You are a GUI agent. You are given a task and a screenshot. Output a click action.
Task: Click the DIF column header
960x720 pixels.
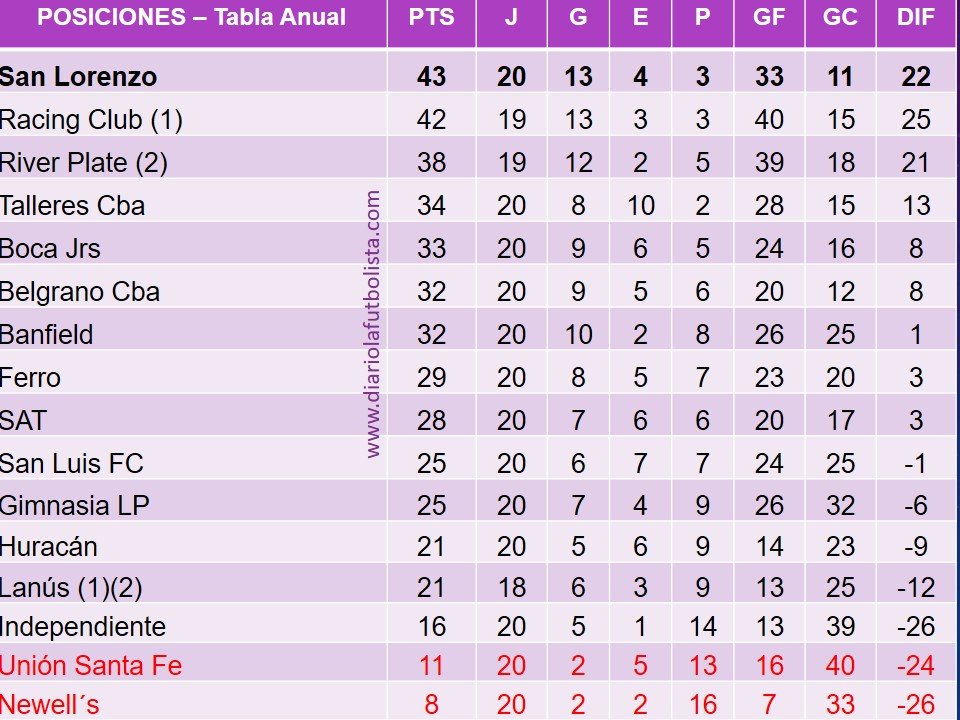[916, 17]
